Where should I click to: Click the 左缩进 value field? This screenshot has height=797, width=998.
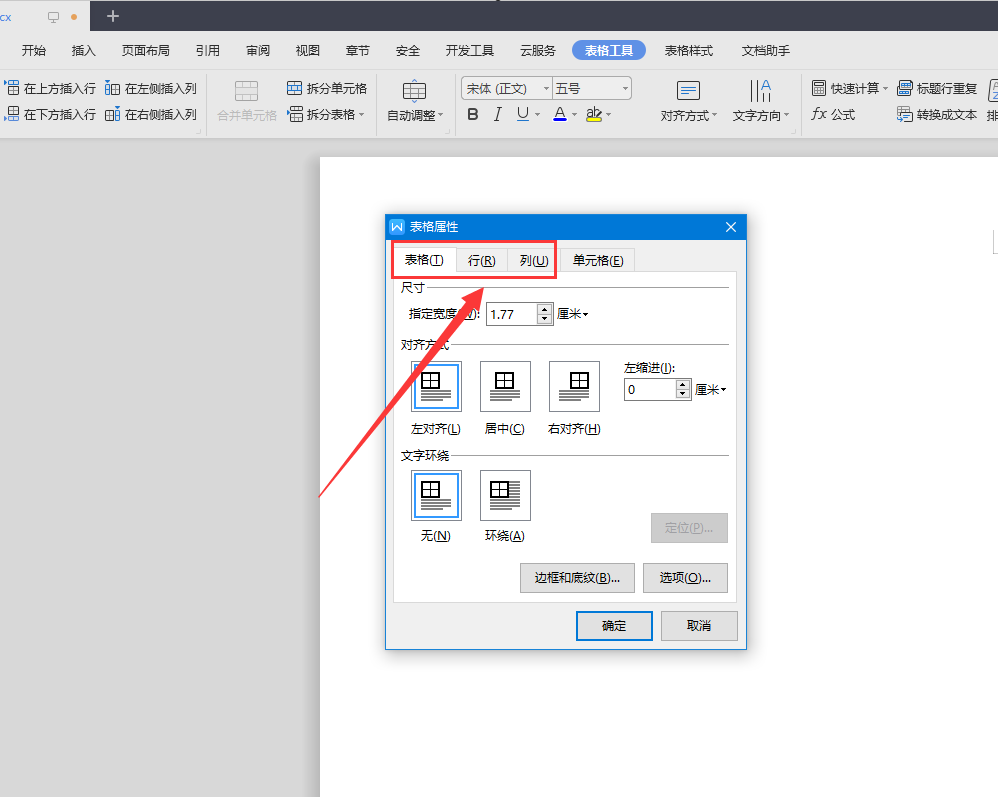(x=650, y=390)
